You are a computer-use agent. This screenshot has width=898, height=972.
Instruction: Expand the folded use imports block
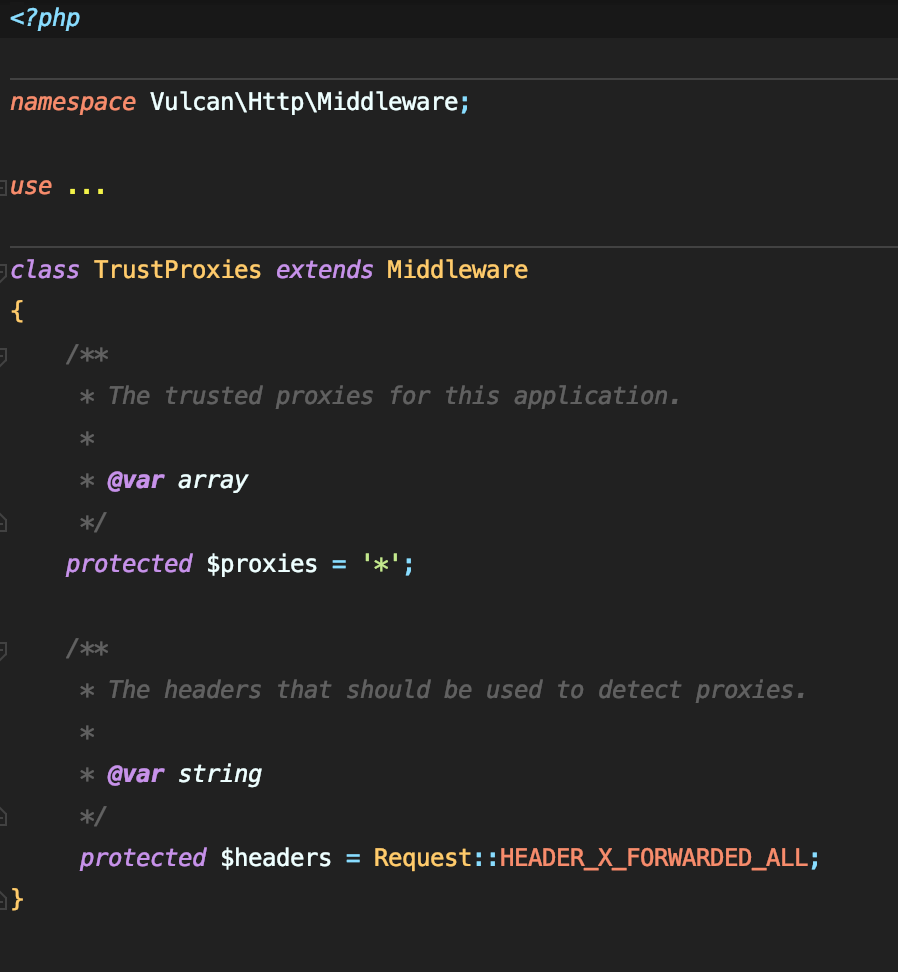coord(4,187)
